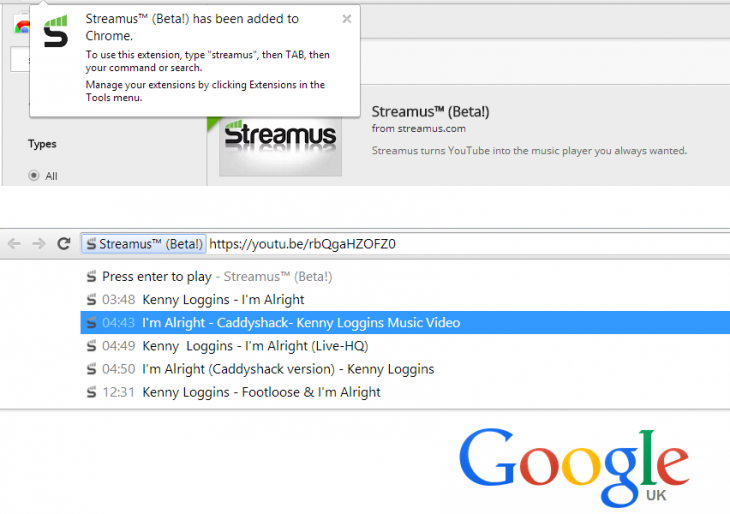Click Streamus icon beside the 04:50 result
The width and height of the screenshot is (730, 514).
tap(91, 369)
